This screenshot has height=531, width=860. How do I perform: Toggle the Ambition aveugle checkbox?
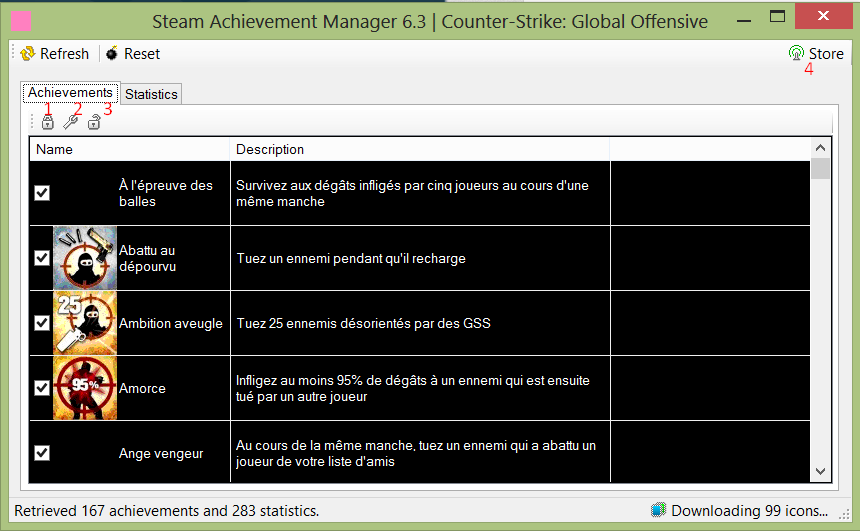pyautogui.click(x=42, y=323)
